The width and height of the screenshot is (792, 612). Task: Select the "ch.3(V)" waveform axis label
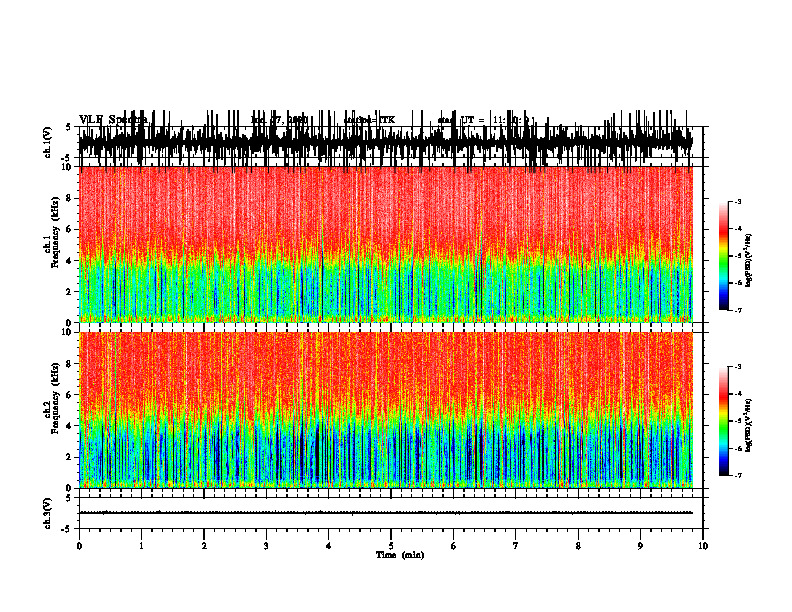coord(48,513)
